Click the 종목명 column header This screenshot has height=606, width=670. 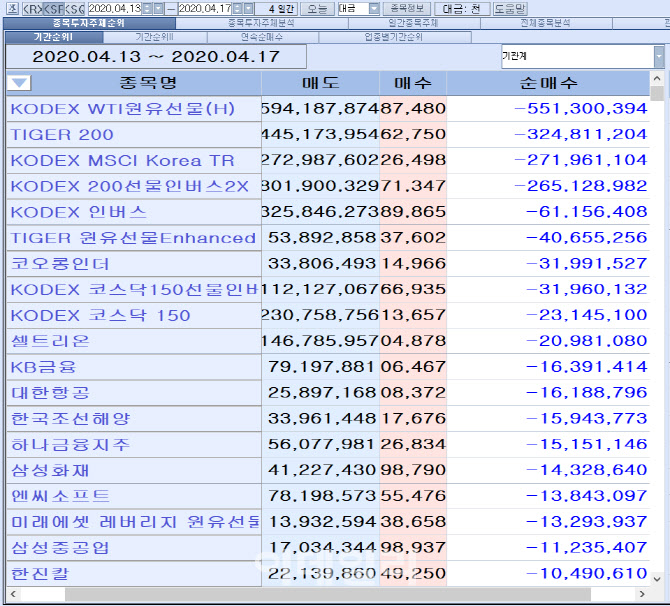148,83
